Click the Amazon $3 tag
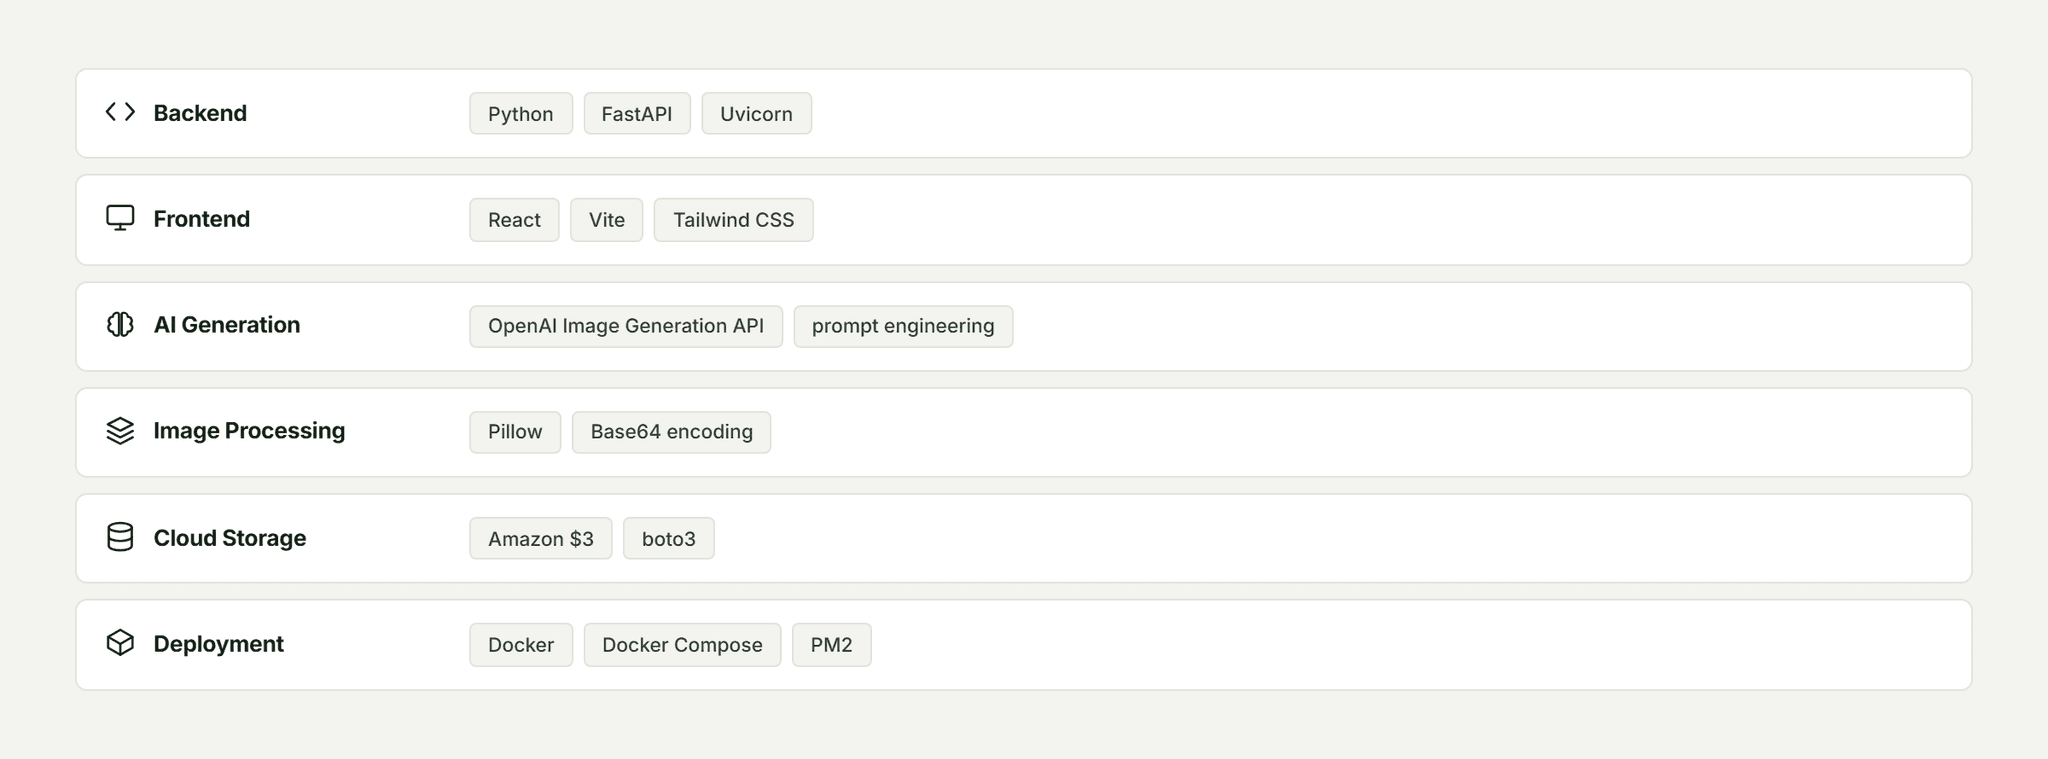This screenshot has width=2048, height=759. 541,539
